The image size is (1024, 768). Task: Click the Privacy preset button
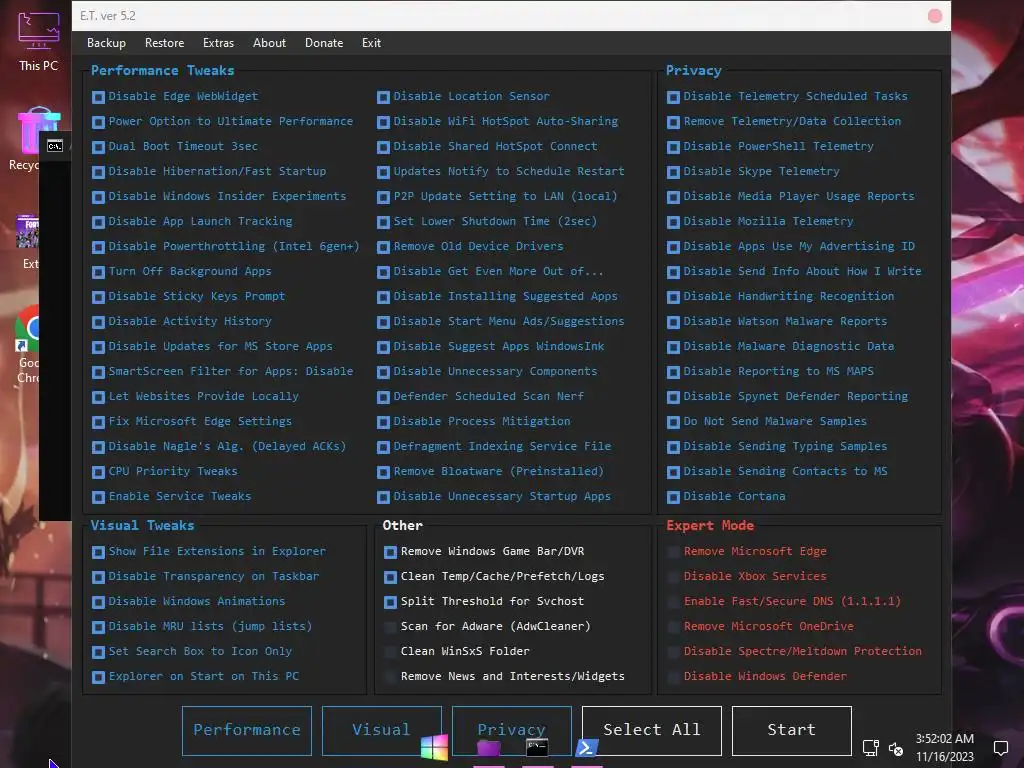point(511,730)
